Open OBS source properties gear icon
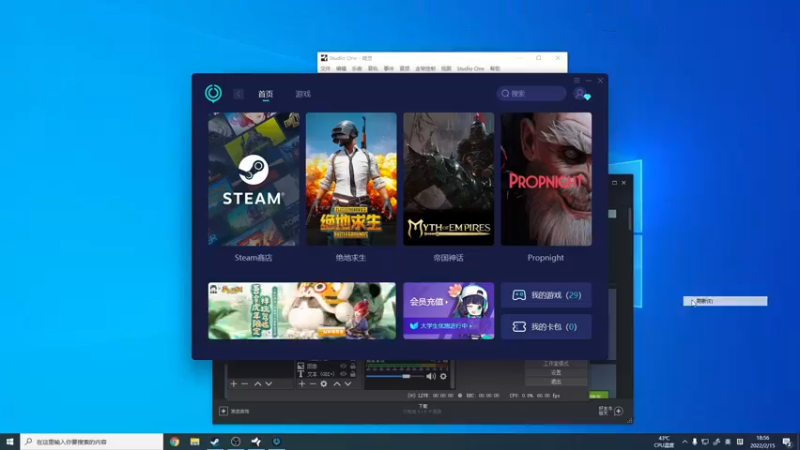Screen dimensions: 800x450 [x=324, y=384]
